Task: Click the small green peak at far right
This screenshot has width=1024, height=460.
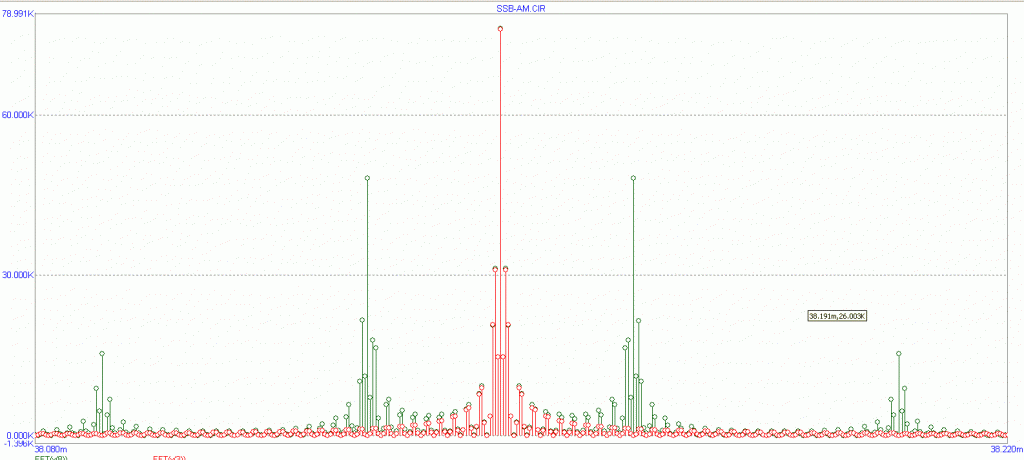Action: [899, 354]
